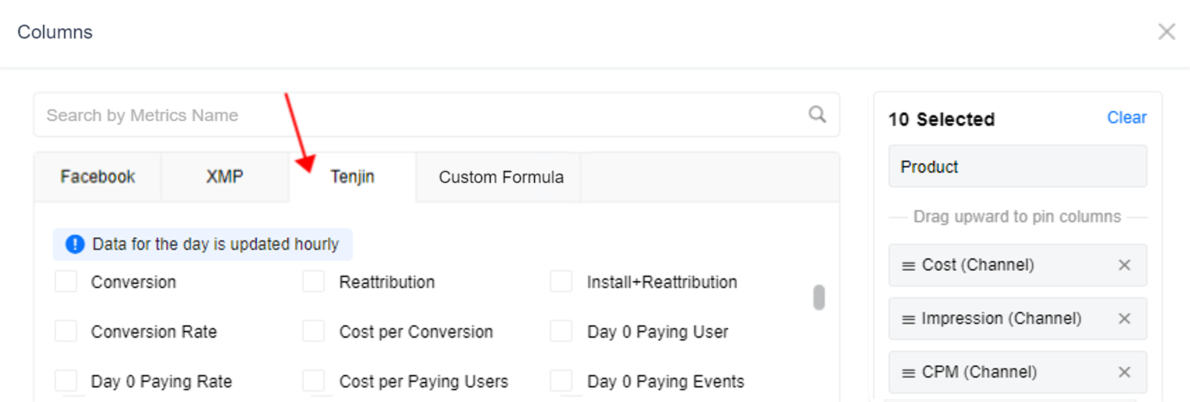Enable the Reattribution checkbox
Viewport: 1190px width, 402px height.
(313, 281)
